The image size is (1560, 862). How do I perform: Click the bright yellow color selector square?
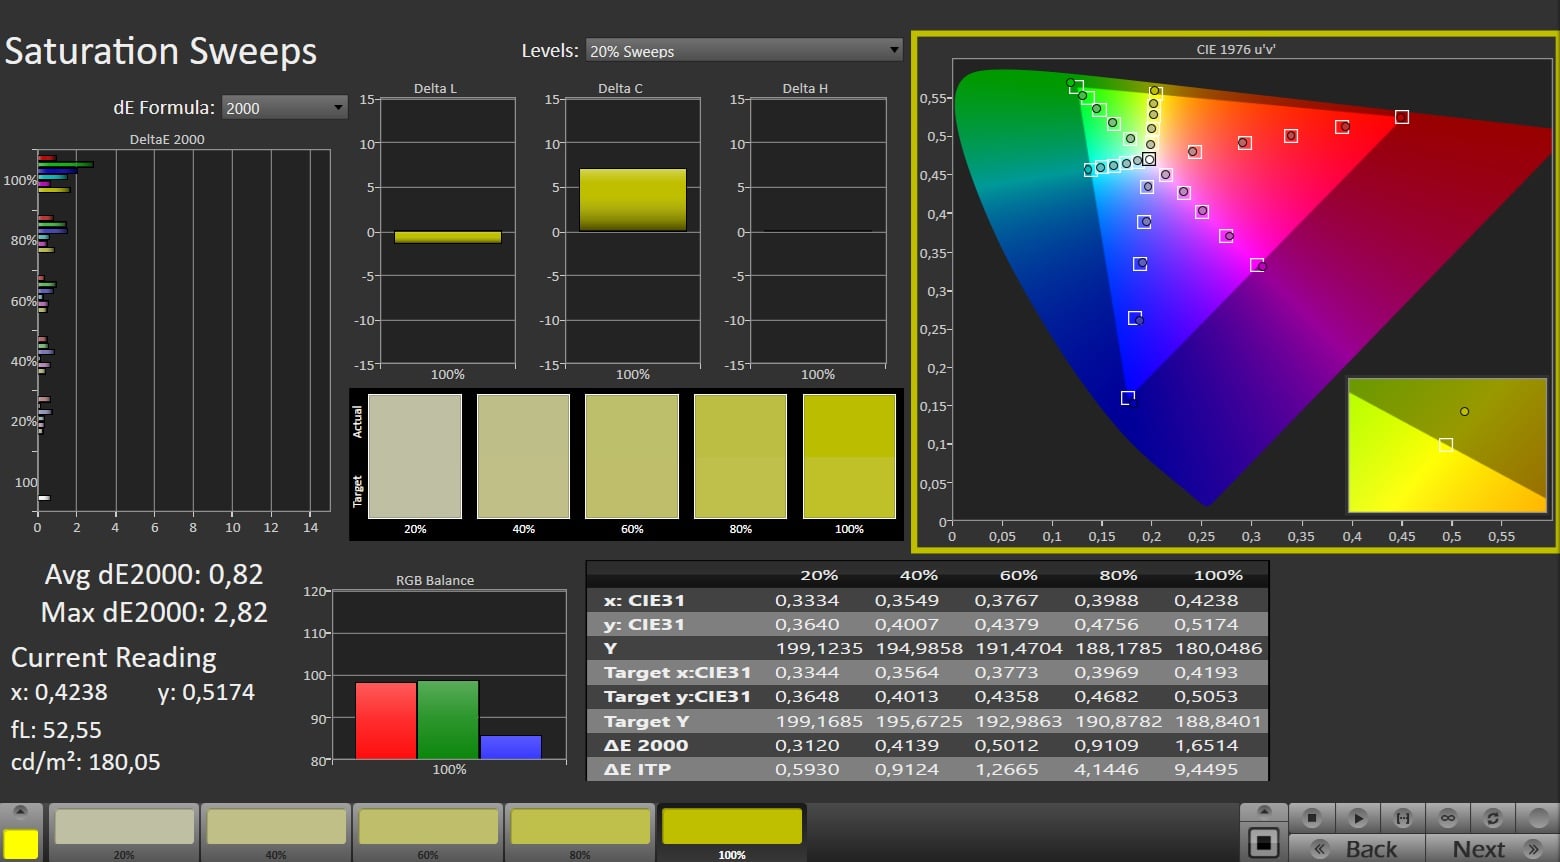(x=21, y=844)
